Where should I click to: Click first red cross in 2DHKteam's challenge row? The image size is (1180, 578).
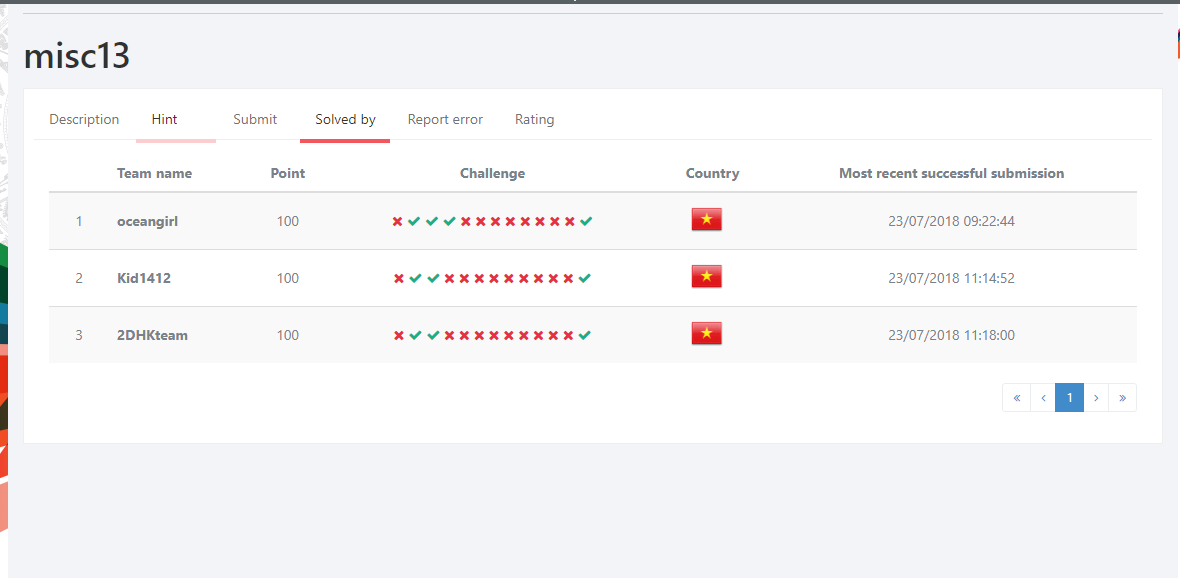[399, 335]
